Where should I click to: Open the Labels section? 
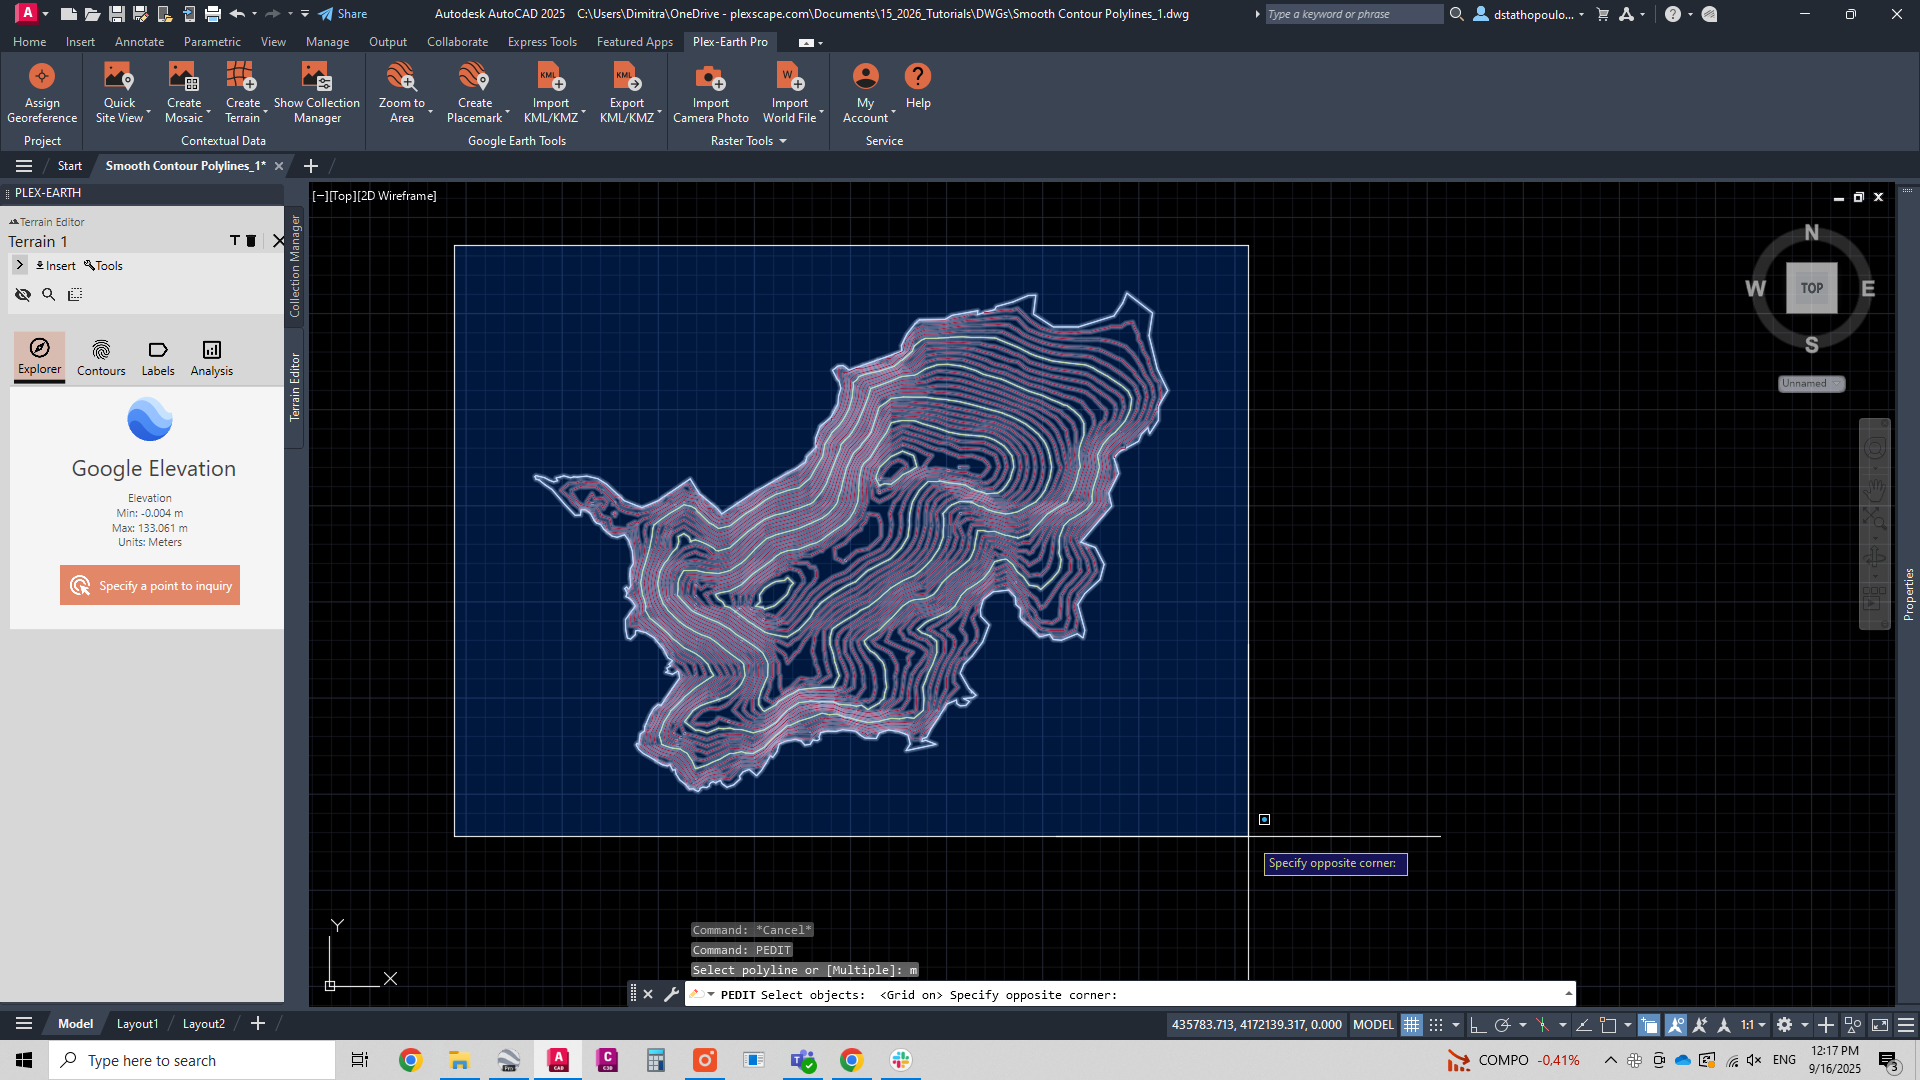[158, 357]
